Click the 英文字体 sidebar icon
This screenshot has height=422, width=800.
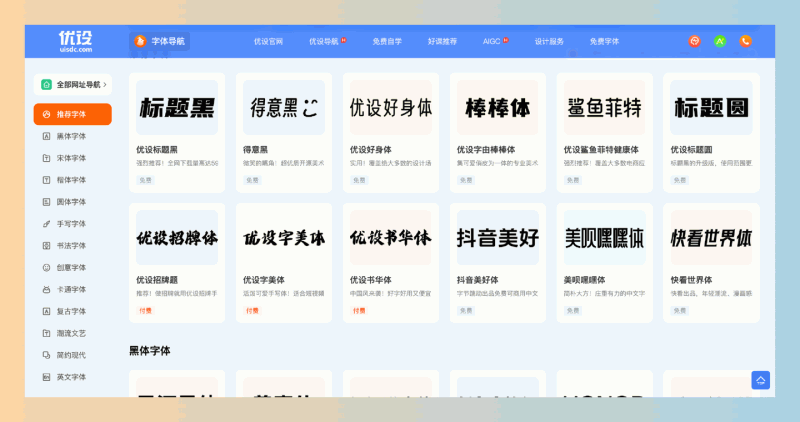(x=46, y=377)
